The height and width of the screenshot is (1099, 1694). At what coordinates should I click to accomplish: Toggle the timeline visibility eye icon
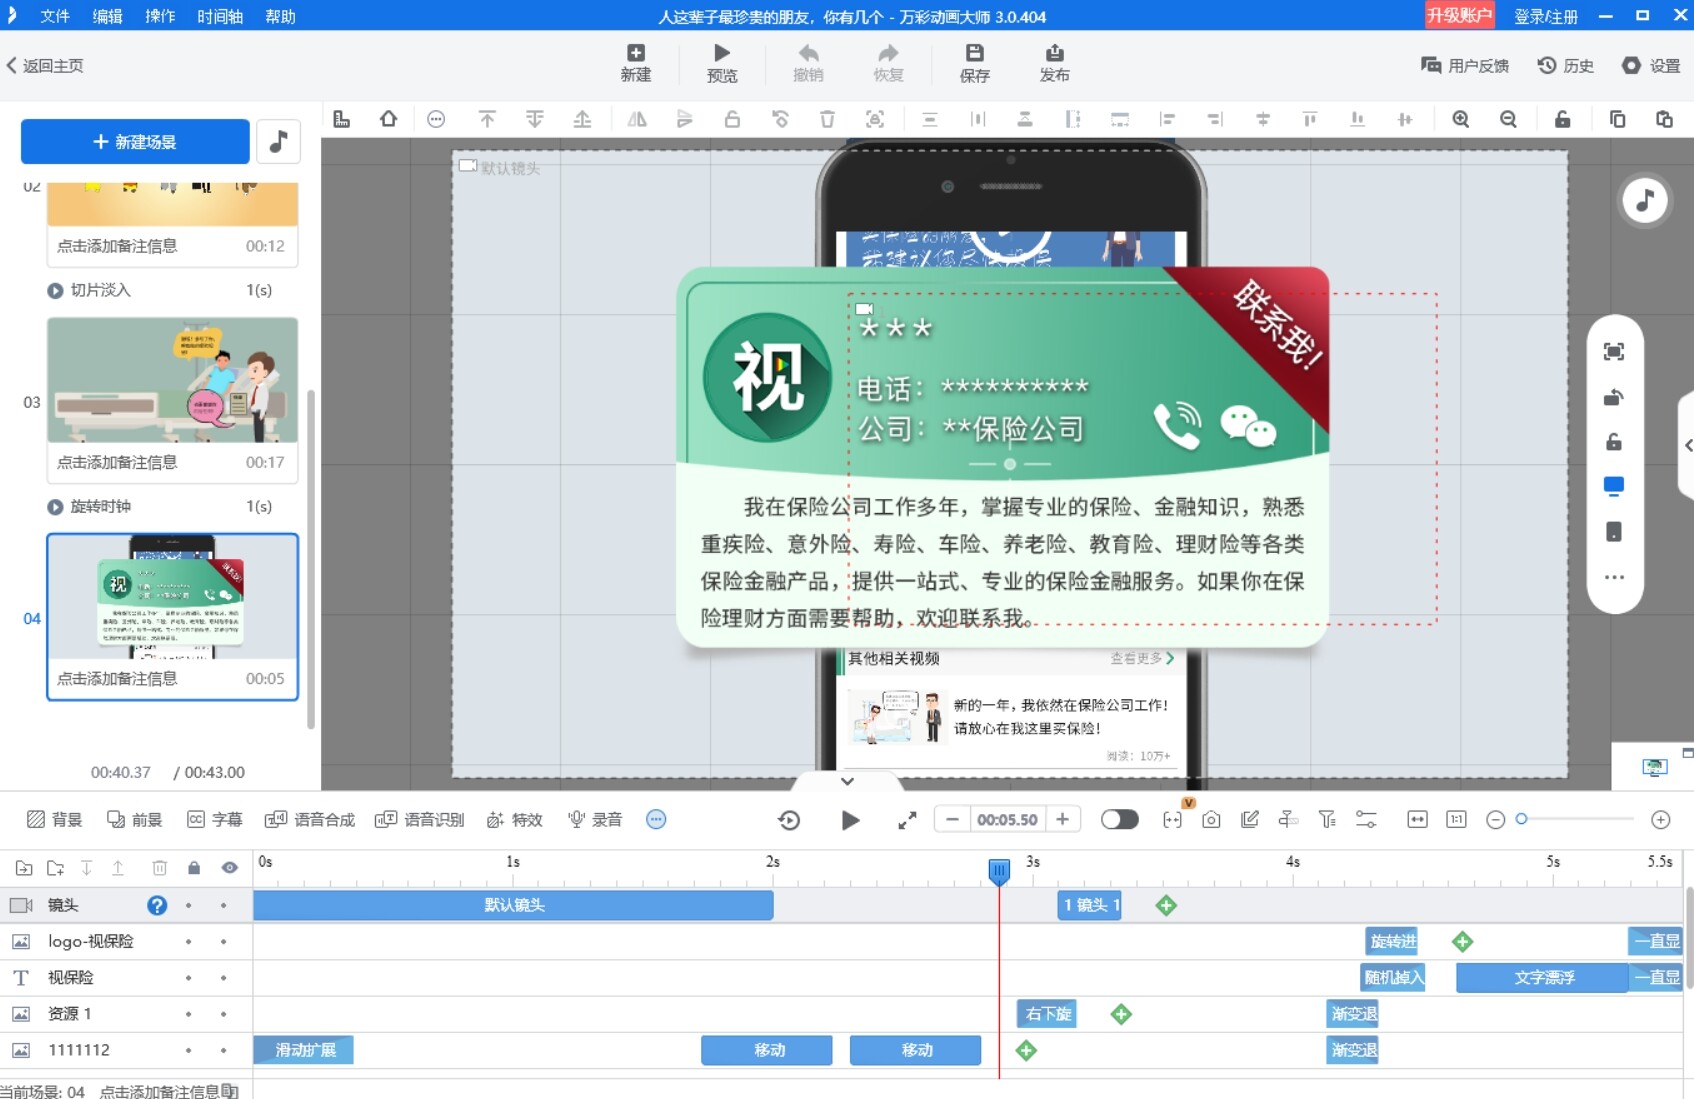point(230,868)
